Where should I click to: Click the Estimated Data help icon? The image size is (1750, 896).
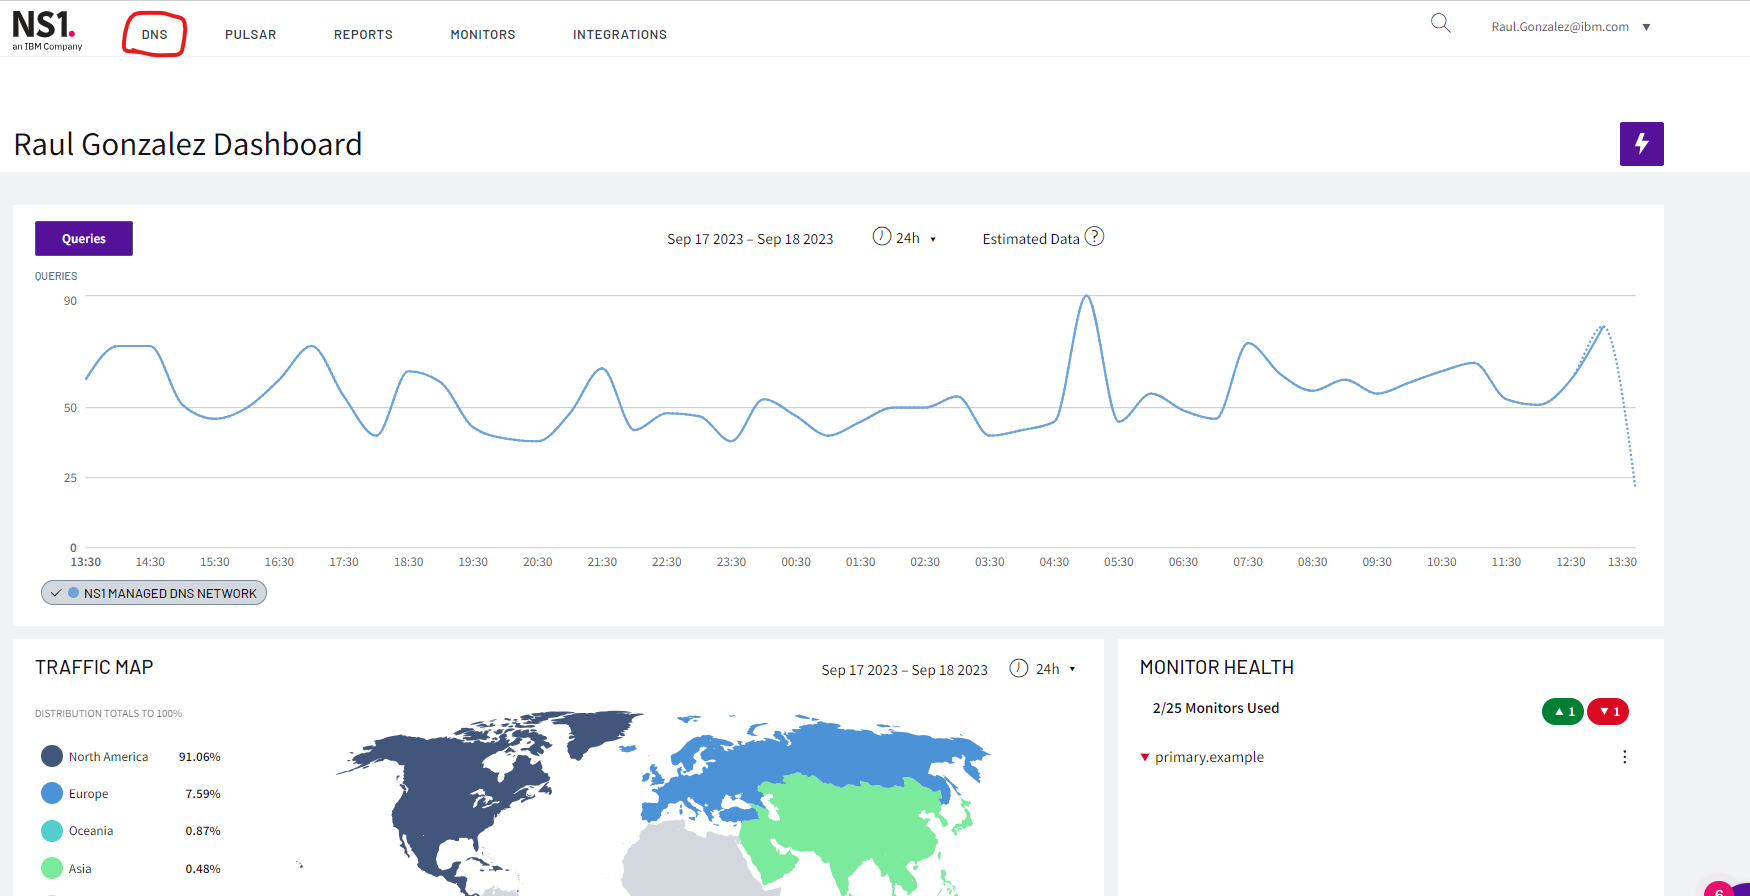1094,237
